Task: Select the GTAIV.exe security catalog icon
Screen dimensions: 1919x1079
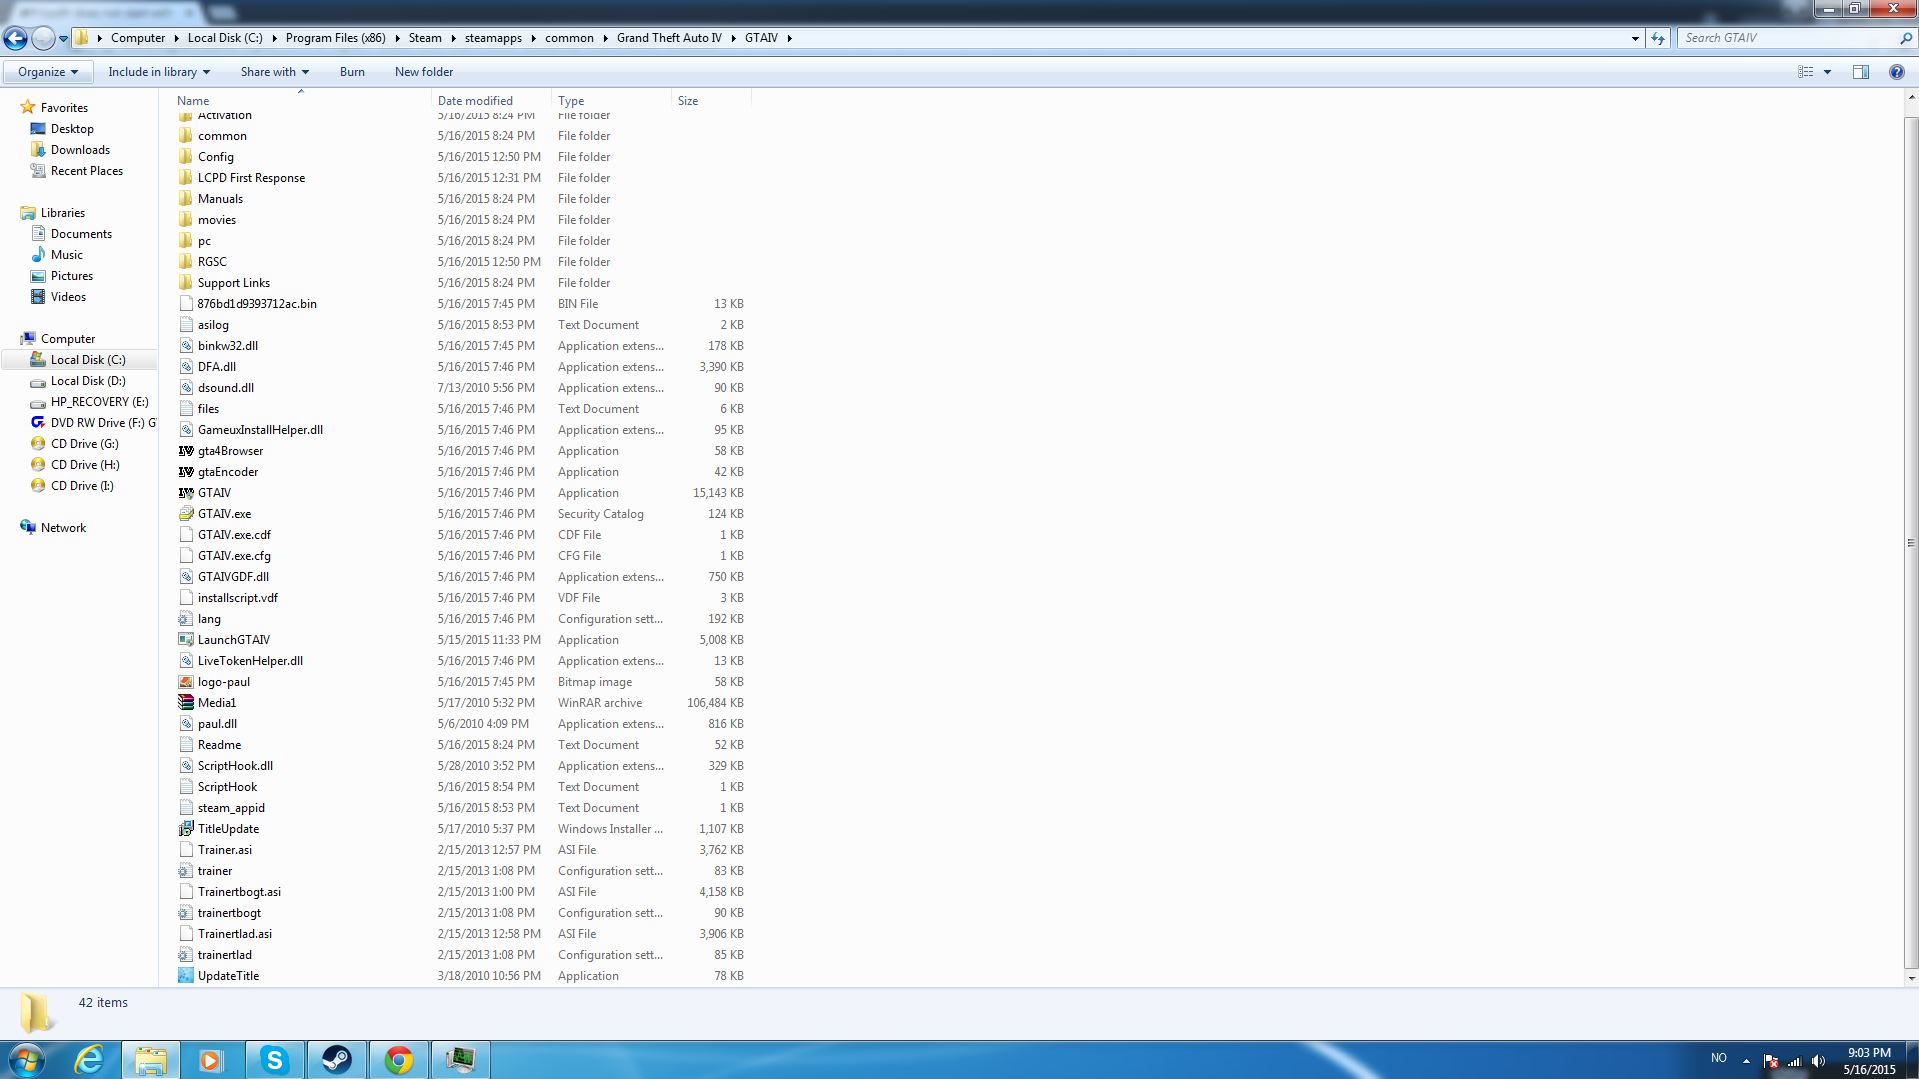Action: click(186, 514)
